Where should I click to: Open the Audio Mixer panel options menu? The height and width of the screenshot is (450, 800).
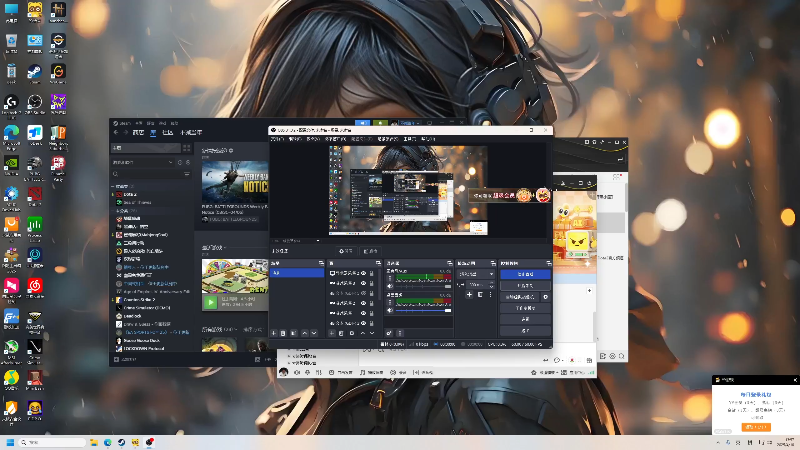[400, 333]
